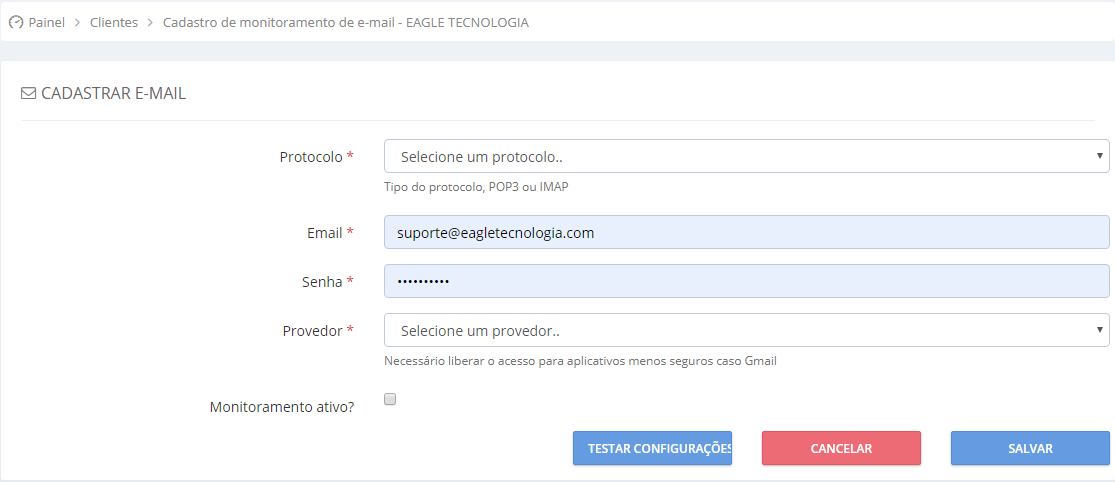
Task: Click the Monitoramento ativo? label
Action: pos(282,408)
